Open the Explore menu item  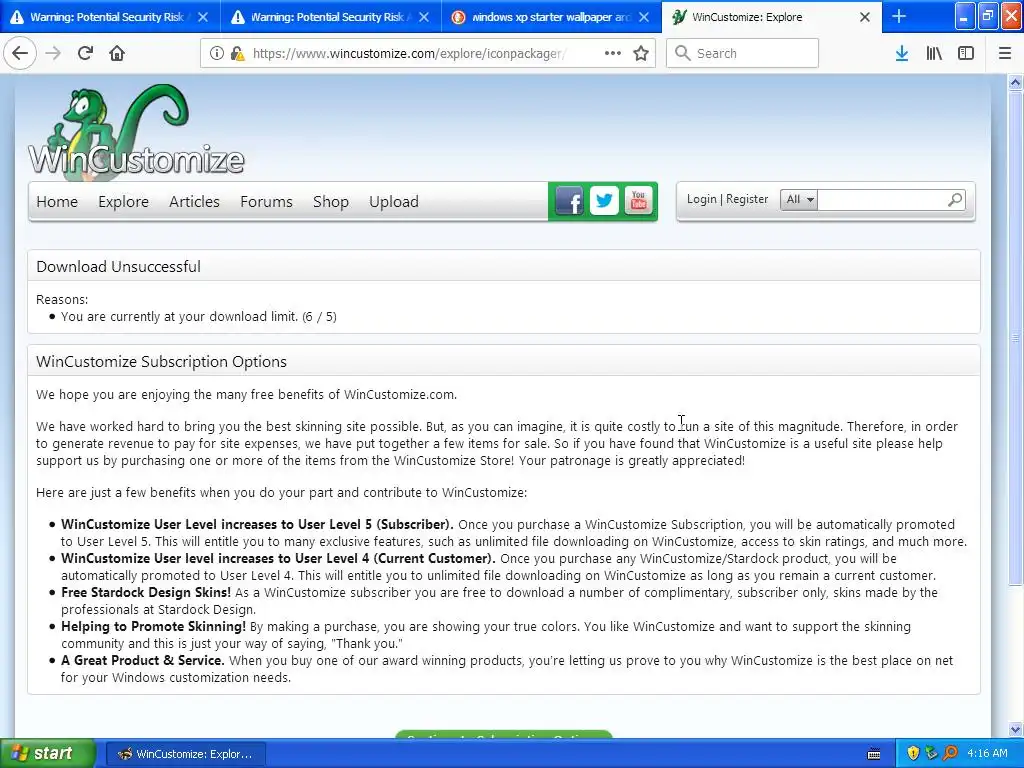click(x=123, y=202)
